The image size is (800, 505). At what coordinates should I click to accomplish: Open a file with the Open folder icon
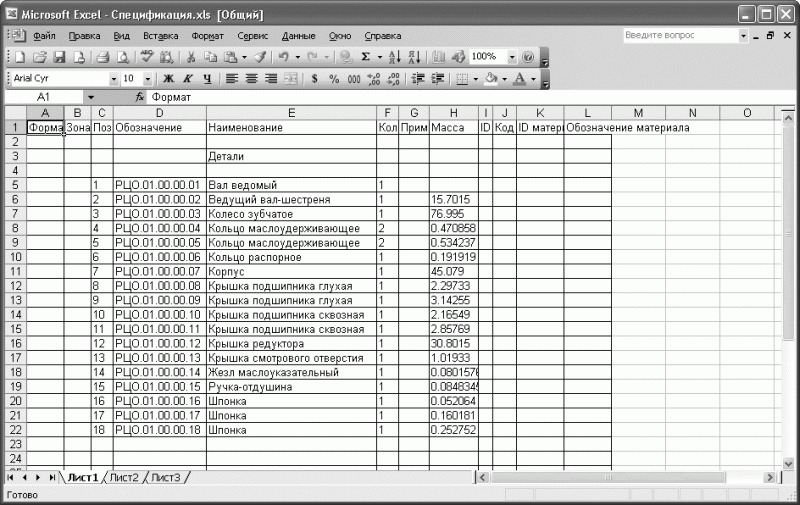tap(40, 57)
